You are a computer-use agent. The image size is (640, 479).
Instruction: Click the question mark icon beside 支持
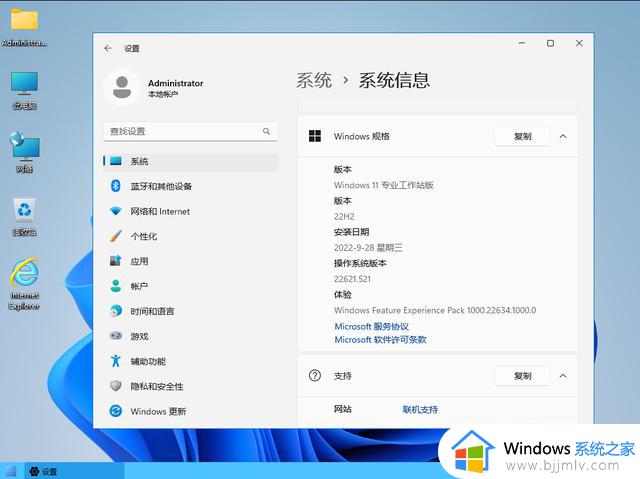(315, 375)
